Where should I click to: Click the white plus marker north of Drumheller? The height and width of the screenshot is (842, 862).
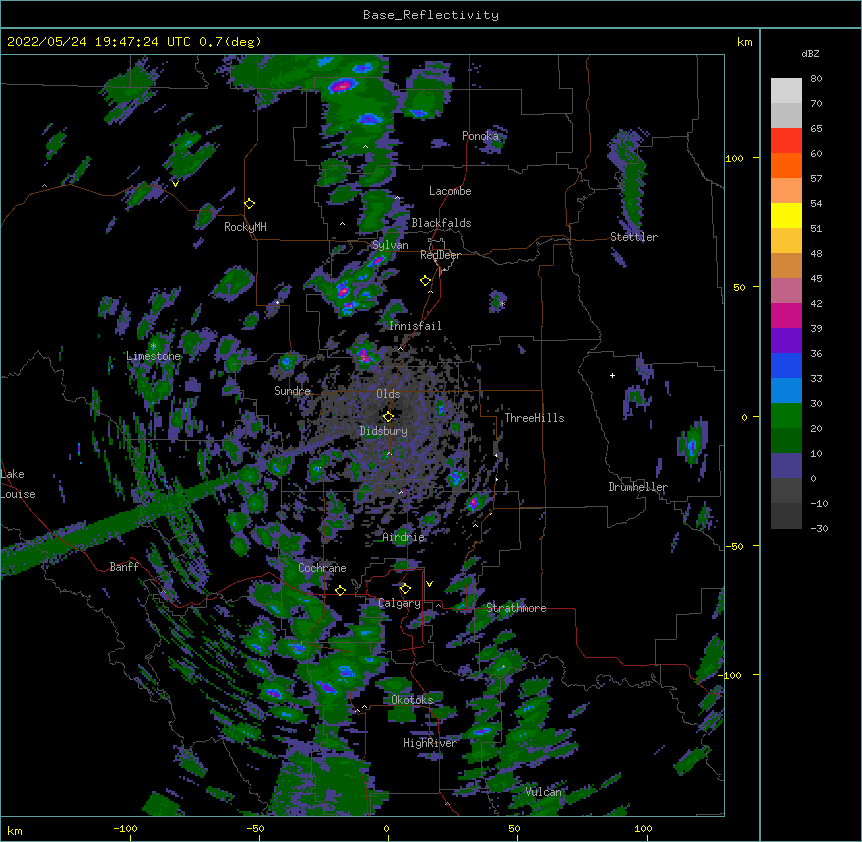(612, 375)
